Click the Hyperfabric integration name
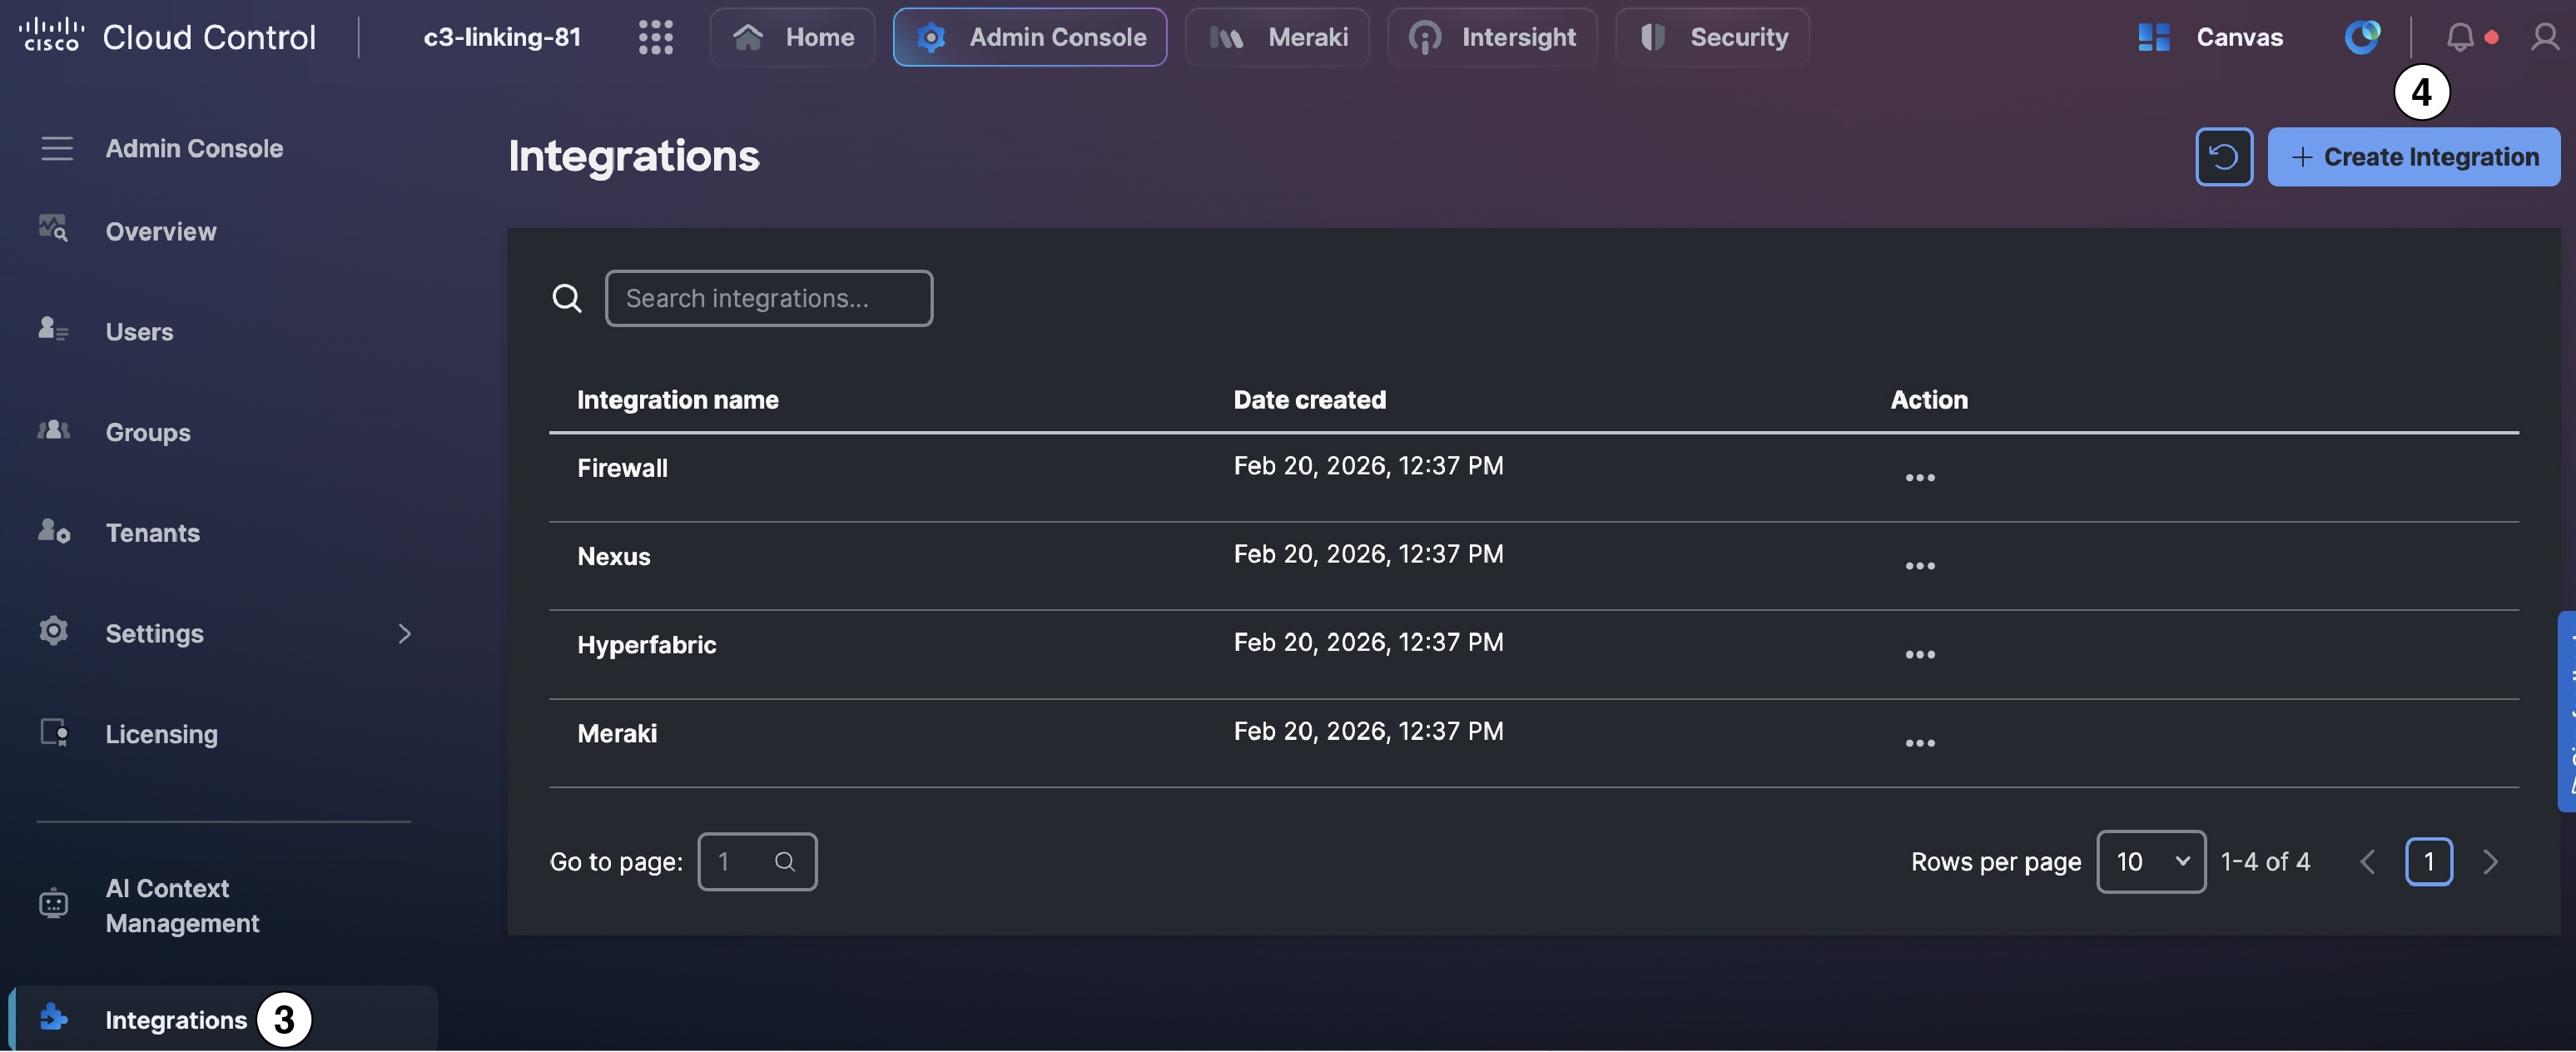Viewport: 2576px width, 1052px height. pyautogui.click(x=646, y=645)
